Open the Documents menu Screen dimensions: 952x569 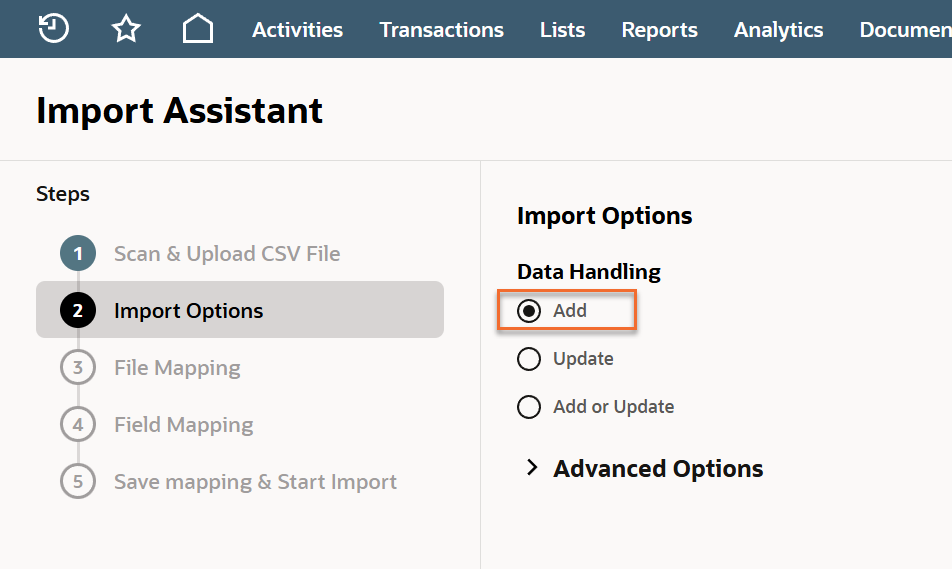(x=904, y=30)
